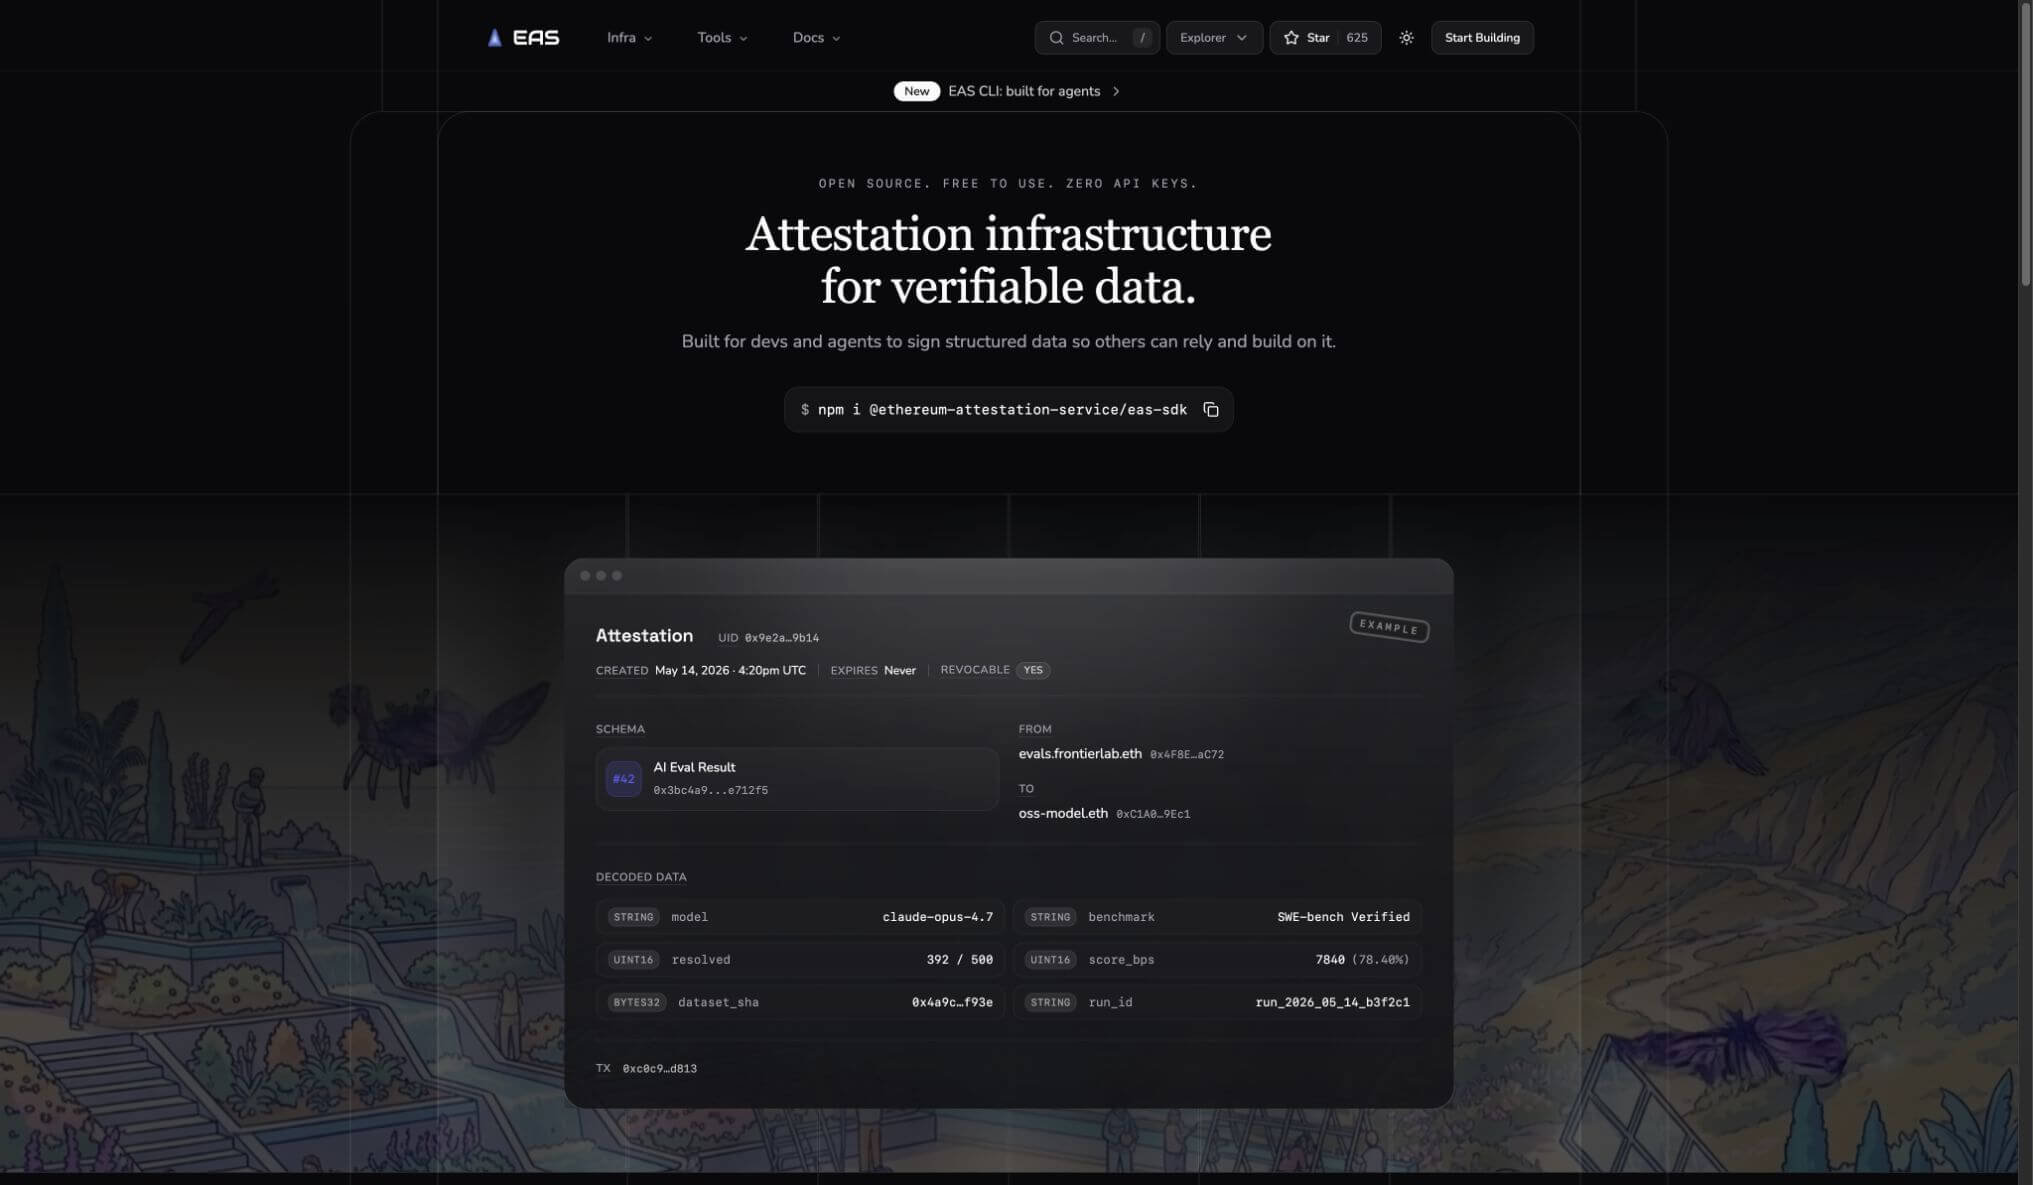Click the created date May 14, 2026
The image size is (2033, 1185).
730,671
